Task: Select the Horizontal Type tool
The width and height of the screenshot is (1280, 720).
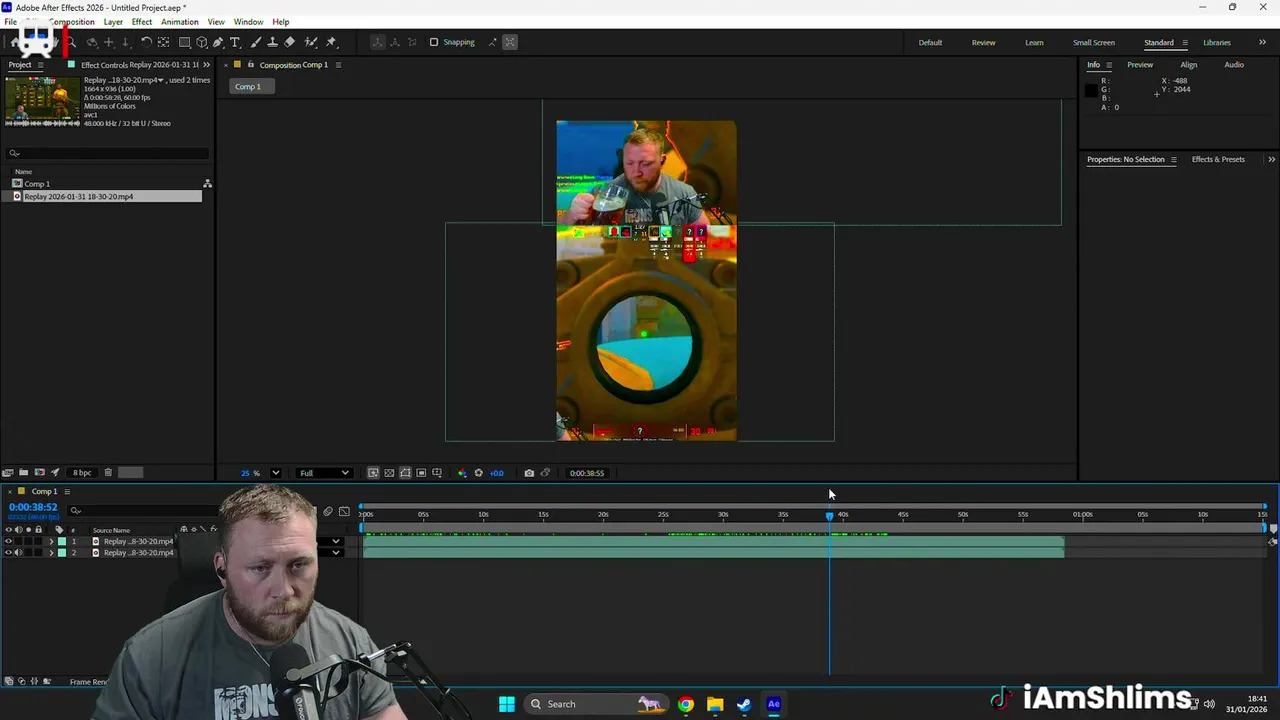Action: click(x=235, y=42)
